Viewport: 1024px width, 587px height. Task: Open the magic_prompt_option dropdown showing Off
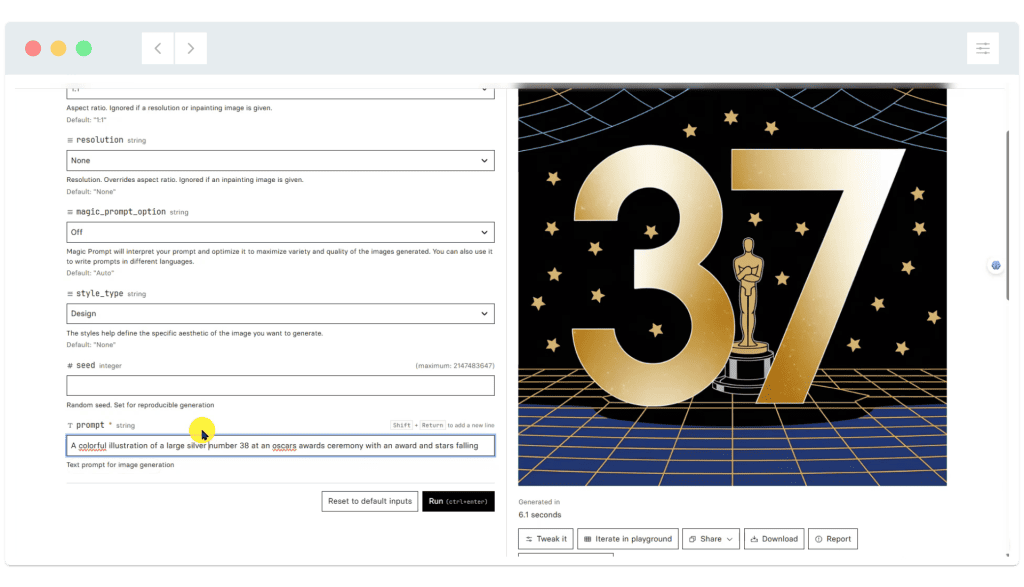click(280, 232)
